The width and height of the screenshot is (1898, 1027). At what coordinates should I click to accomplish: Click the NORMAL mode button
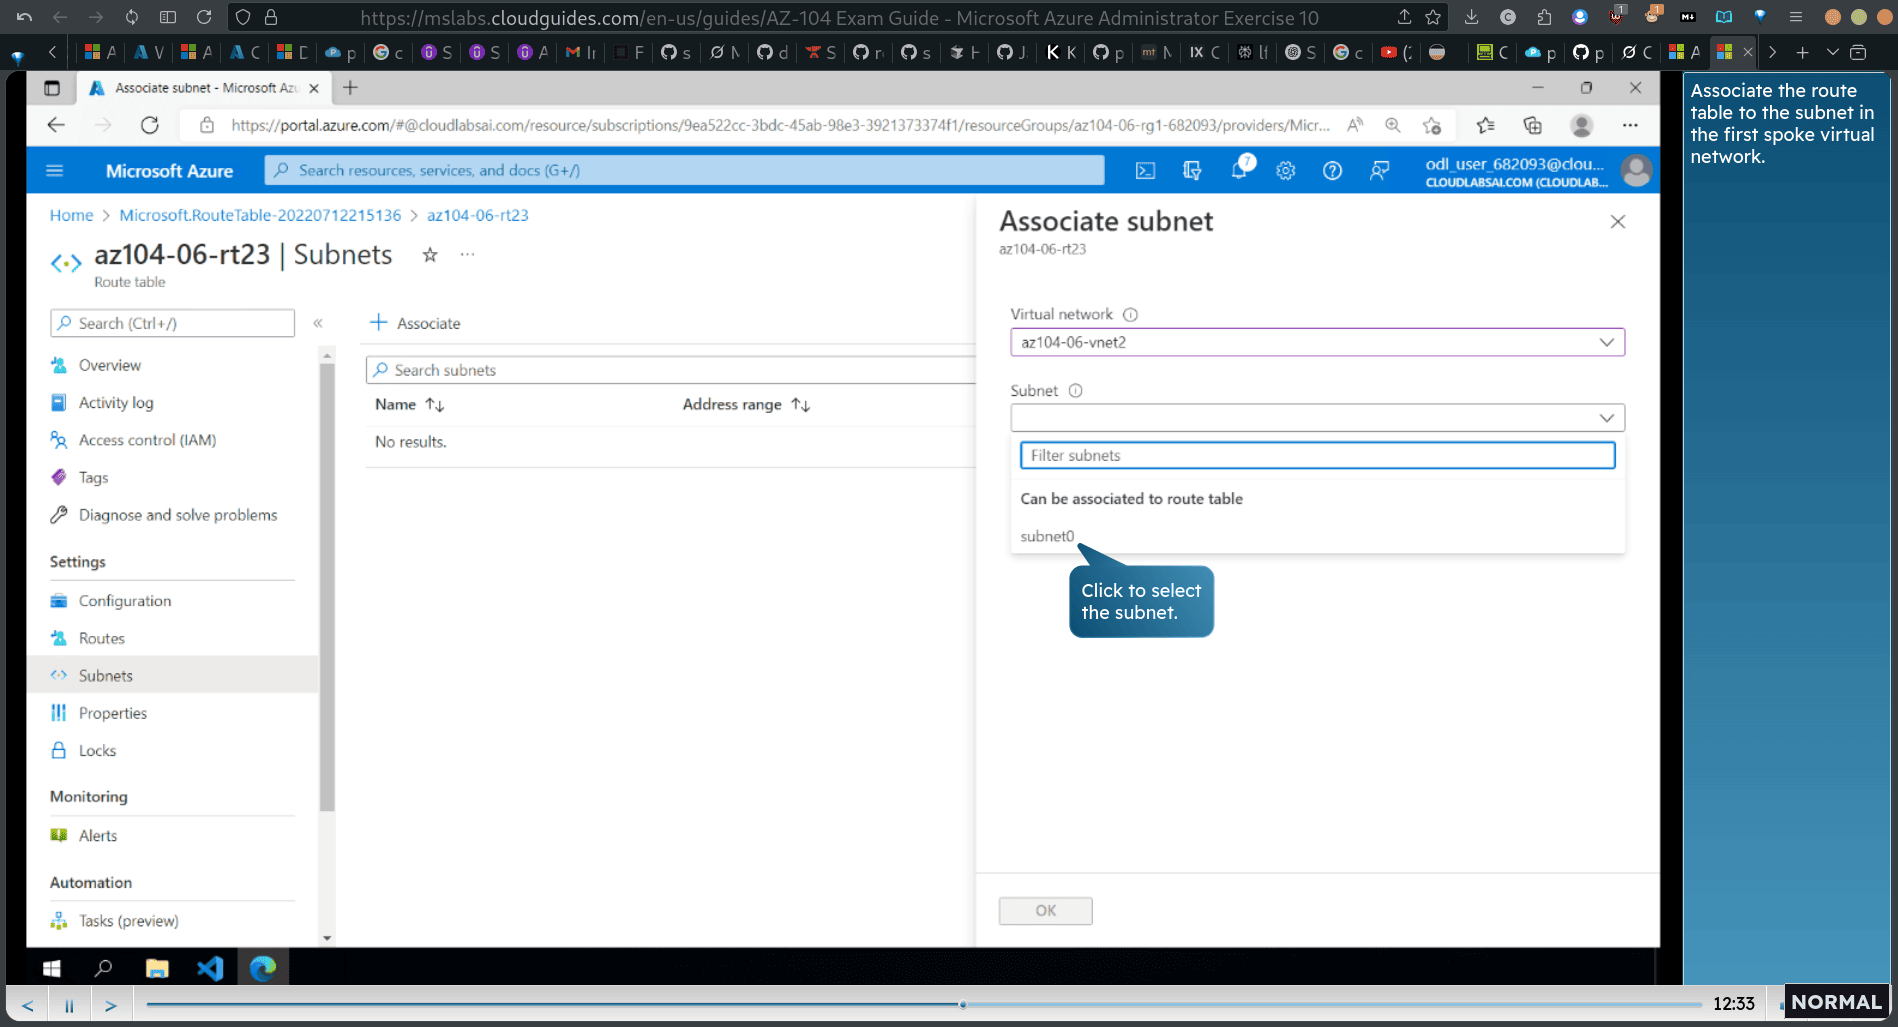1836,1002
